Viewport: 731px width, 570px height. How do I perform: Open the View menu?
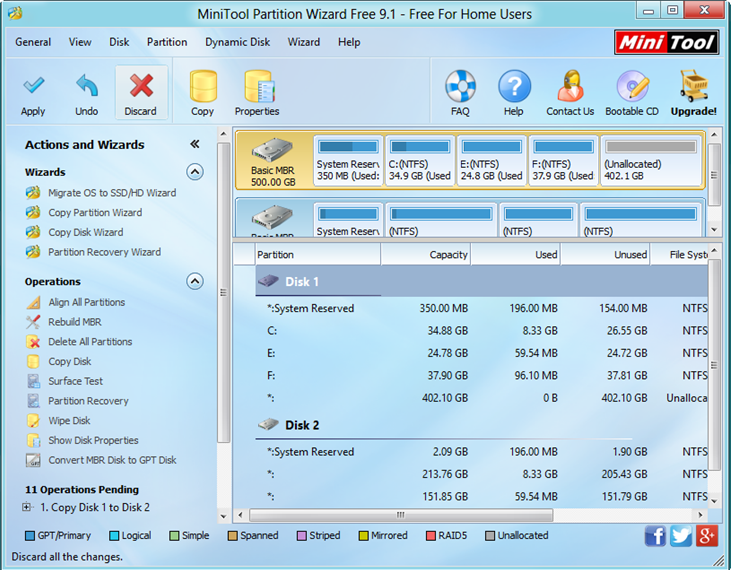point(80,42)
